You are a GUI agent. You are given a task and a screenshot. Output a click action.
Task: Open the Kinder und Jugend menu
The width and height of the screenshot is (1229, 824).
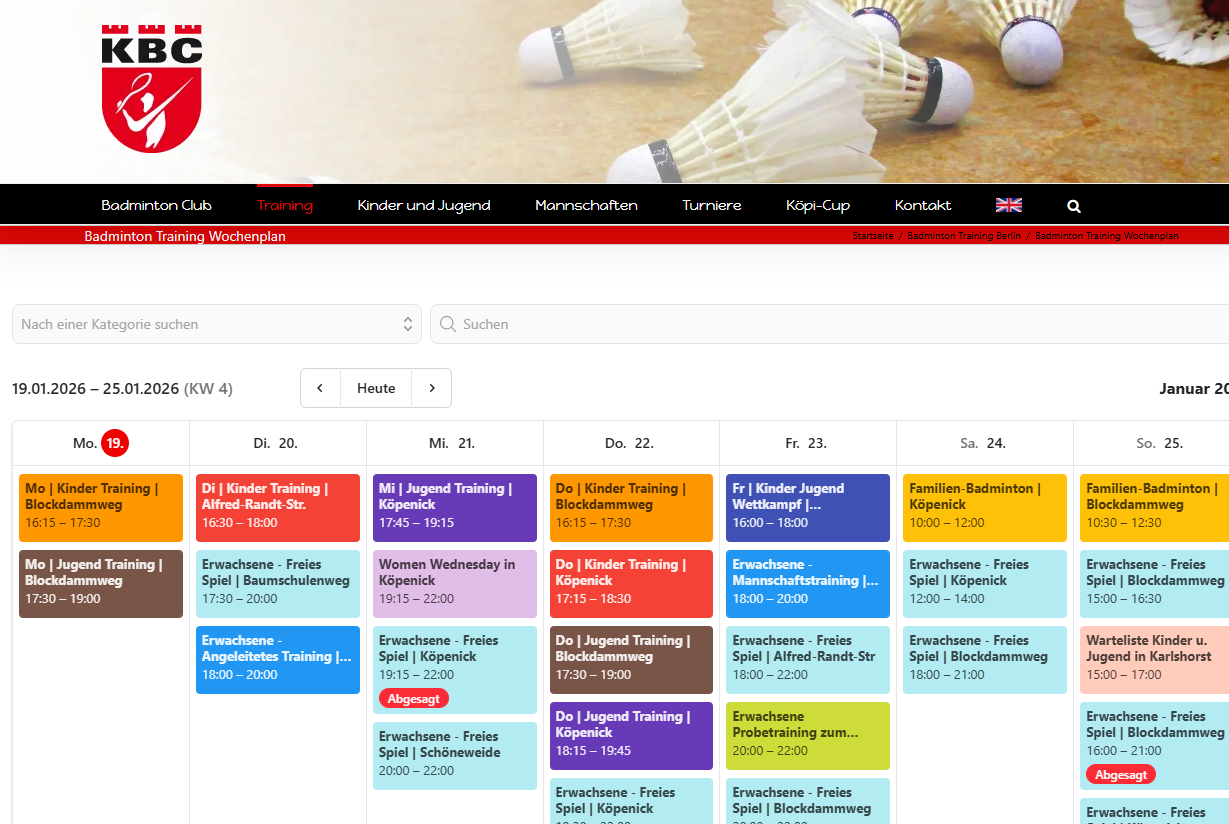[x=424, y=205]
